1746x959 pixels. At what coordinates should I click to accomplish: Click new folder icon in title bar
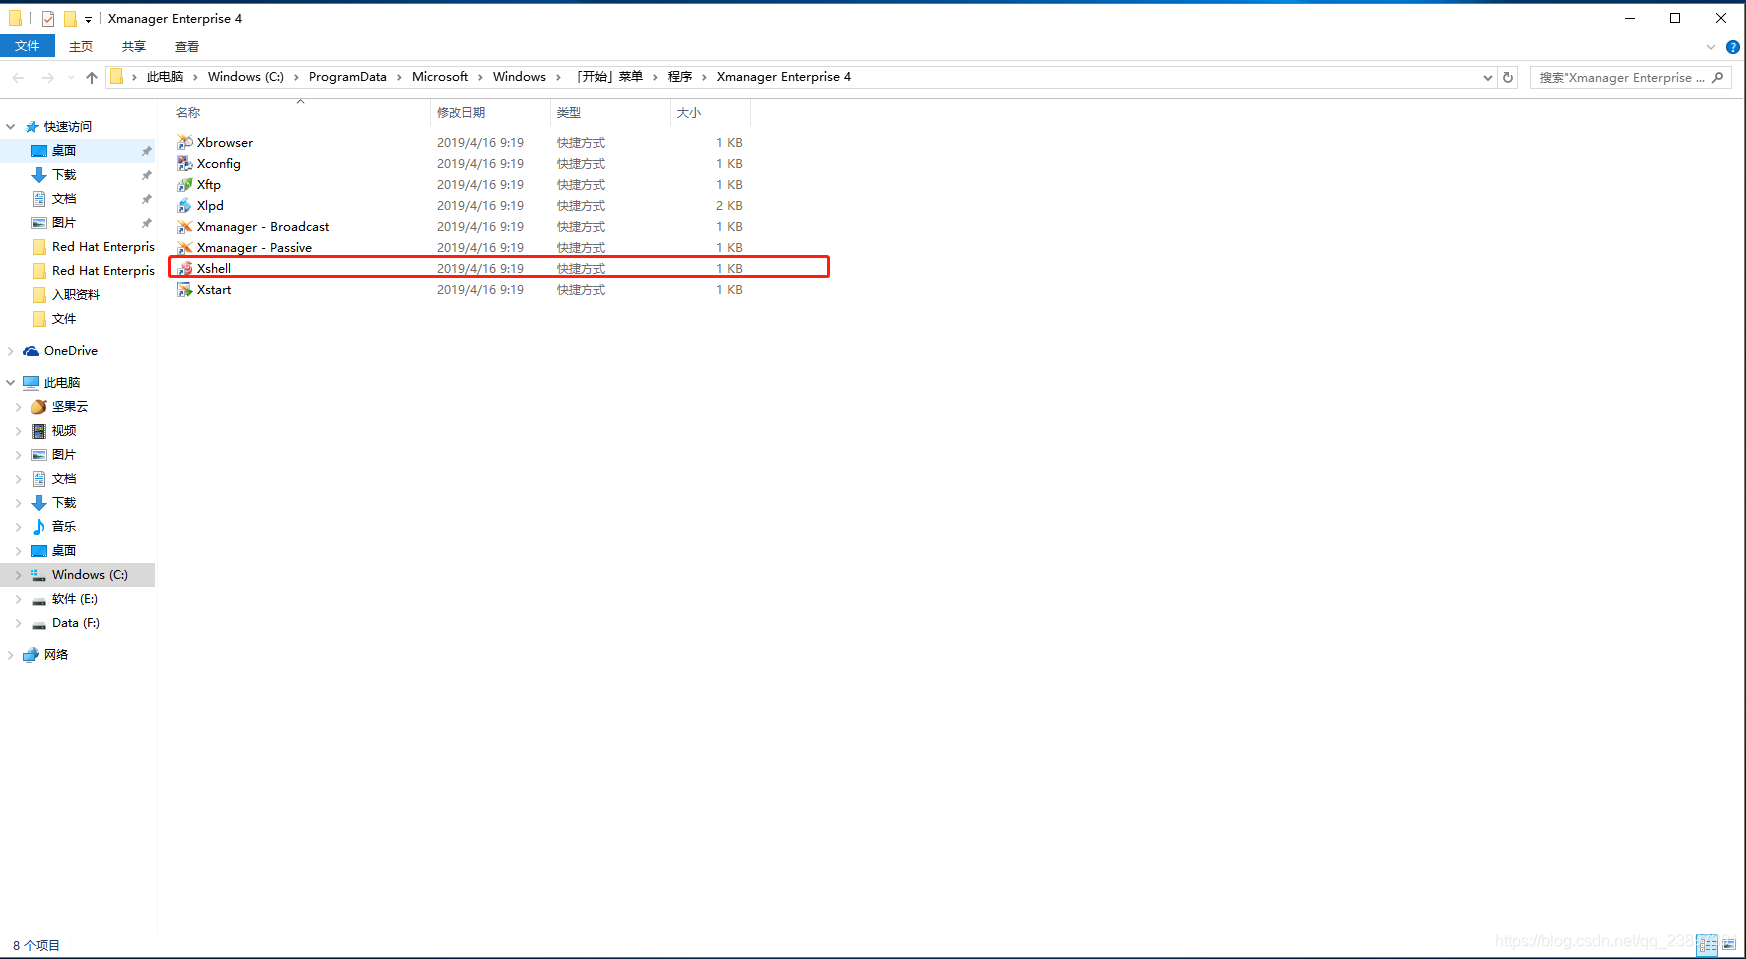coord(70,18)
